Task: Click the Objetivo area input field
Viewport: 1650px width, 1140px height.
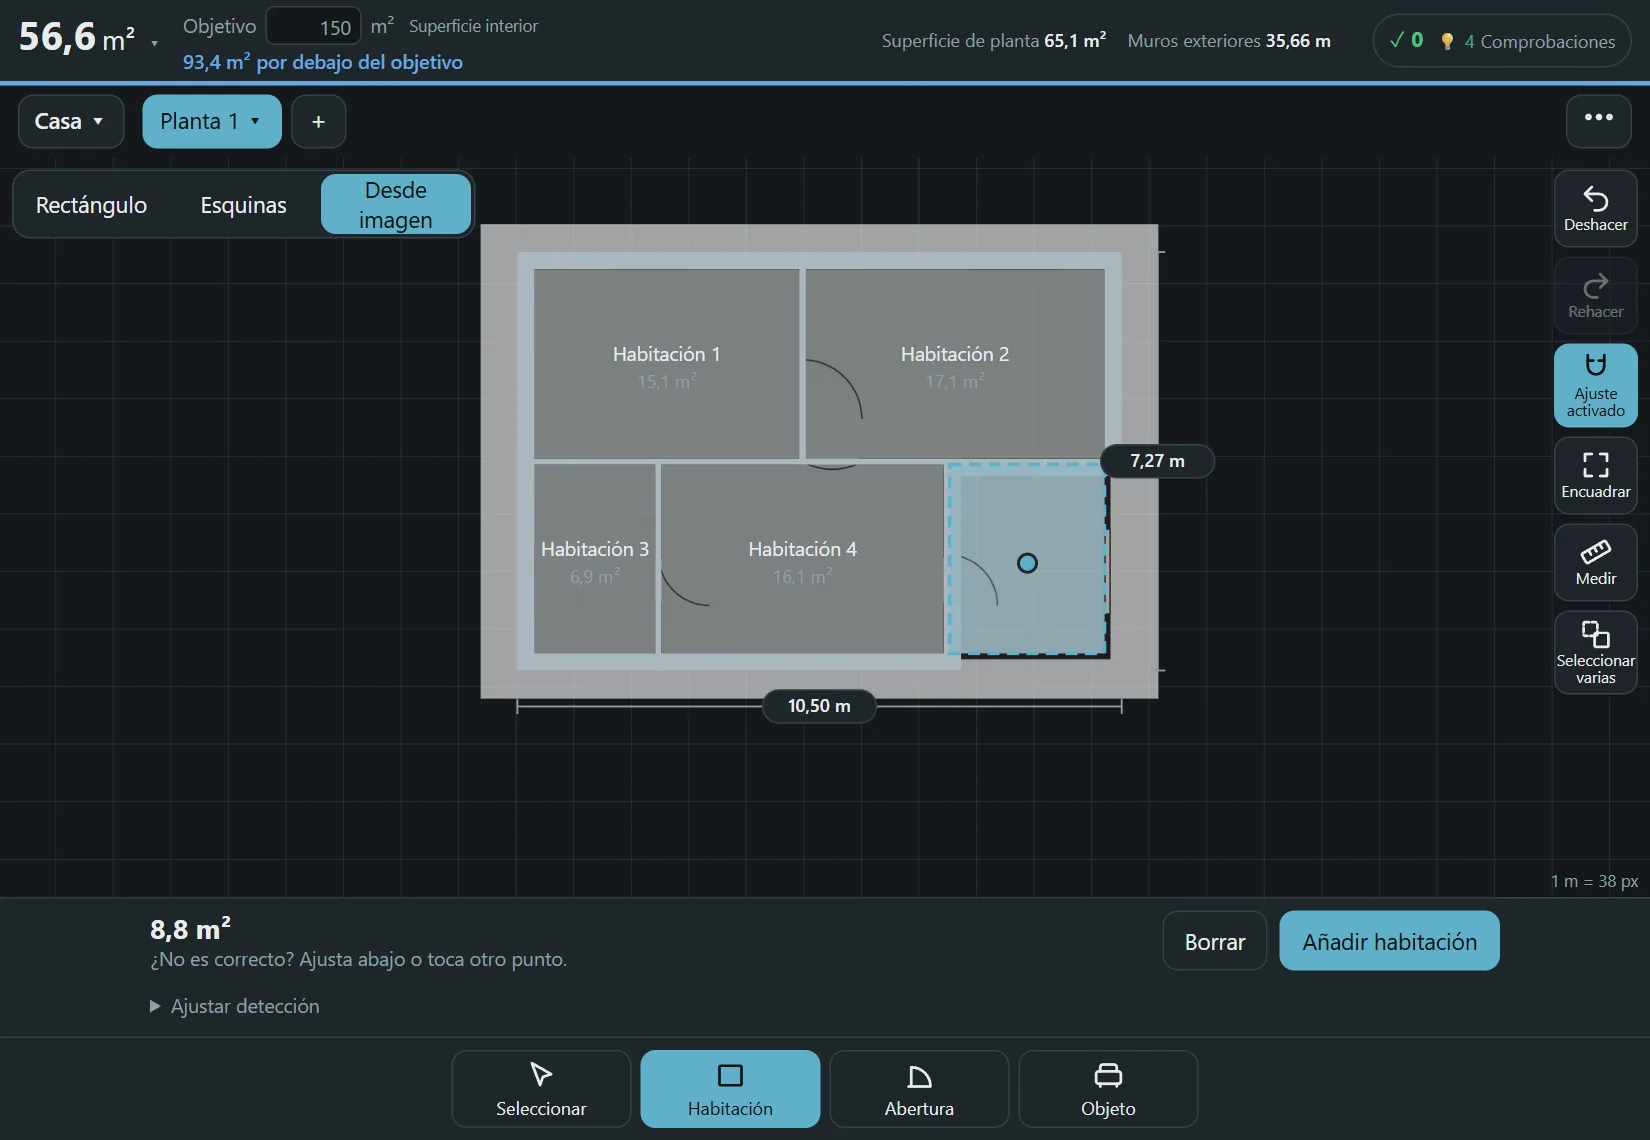Action: click(x=313, y=27)
